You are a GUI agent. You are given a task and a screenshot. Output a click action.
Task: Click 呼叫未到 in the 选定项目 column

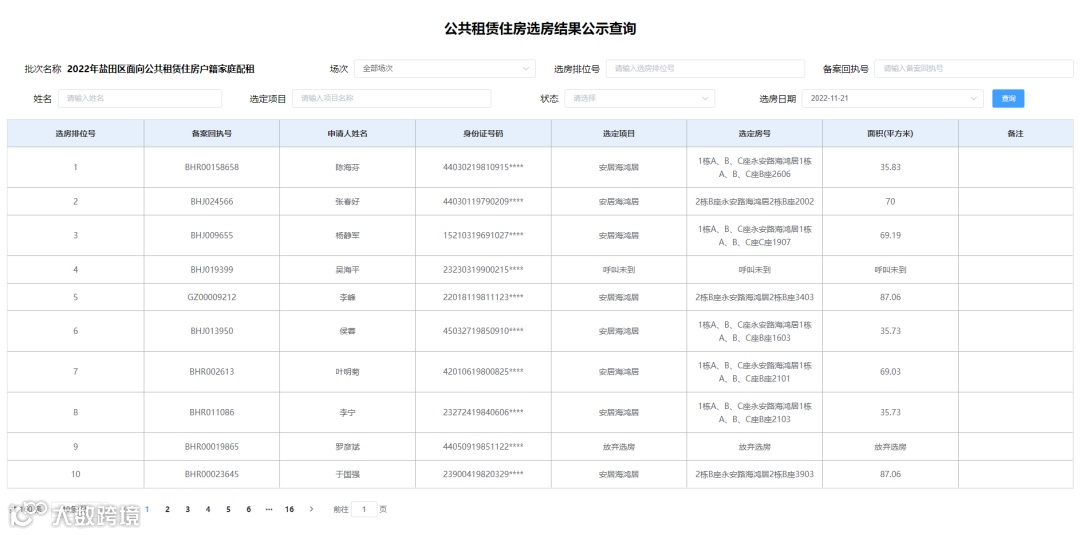619,270
